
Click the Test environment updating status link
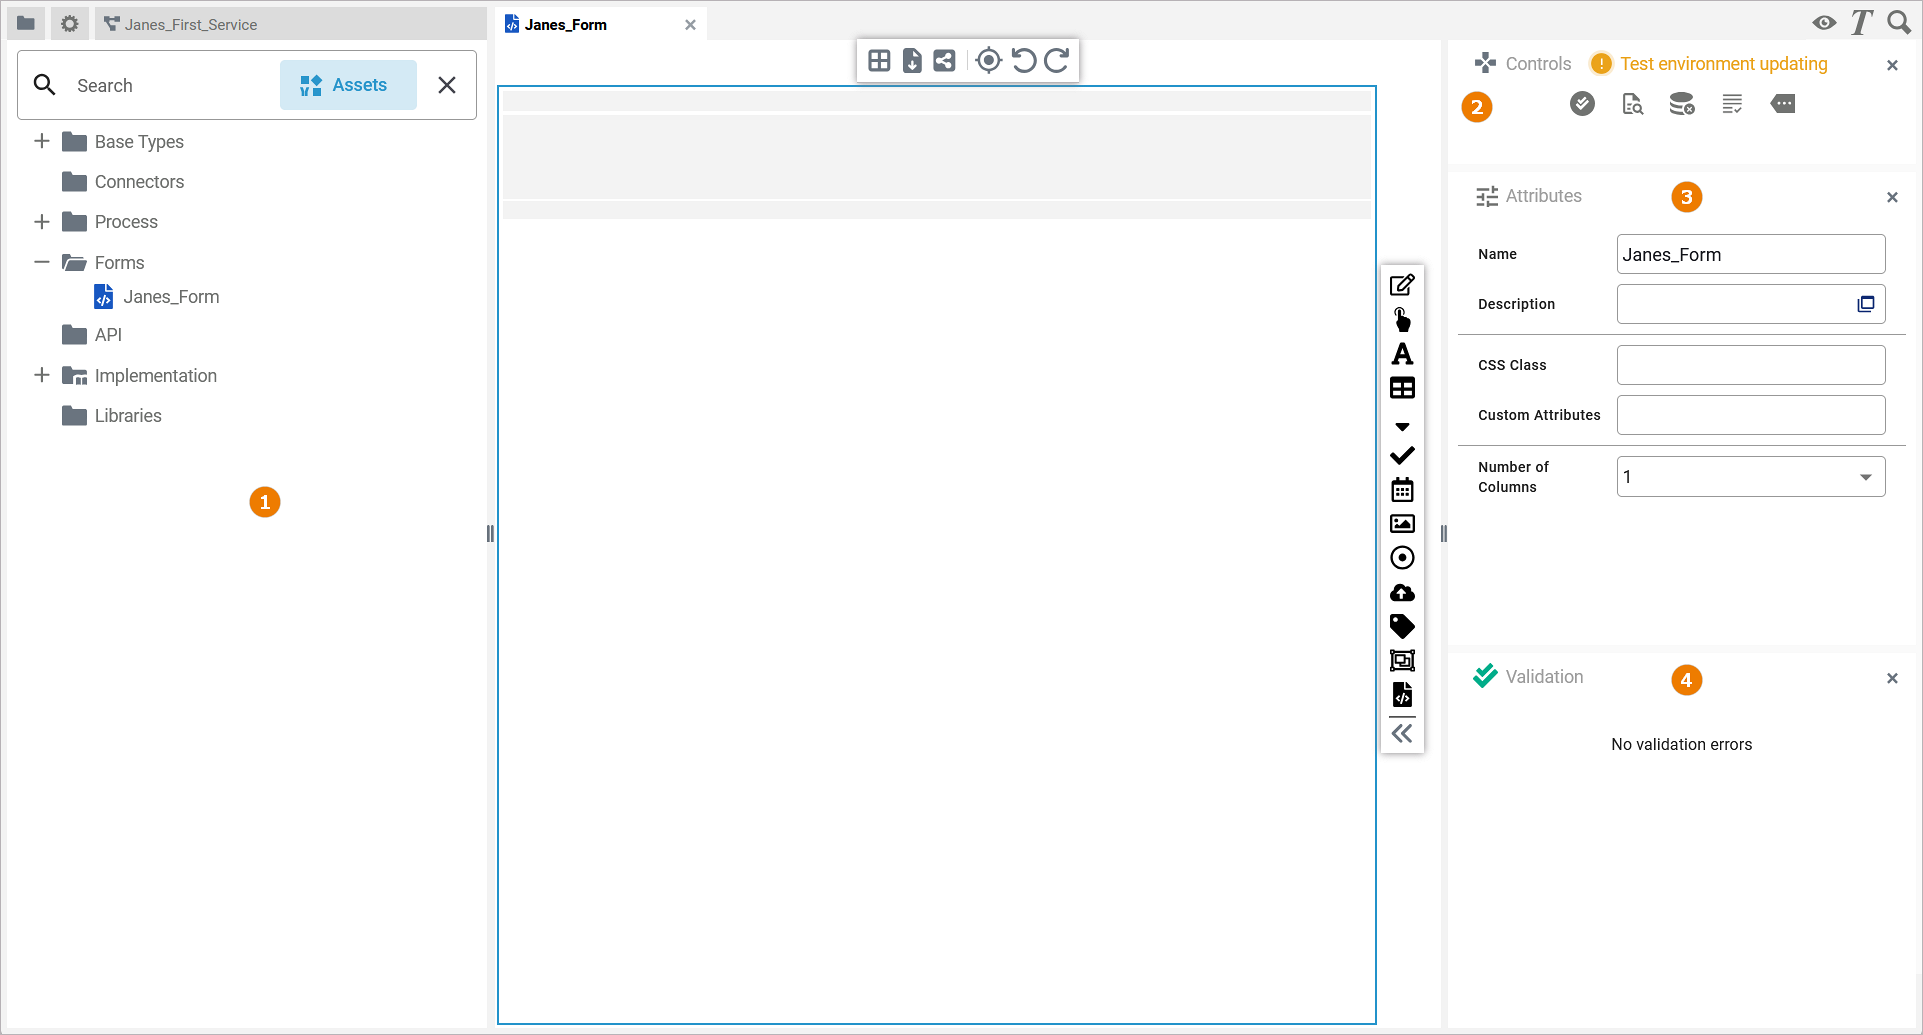click(1724, 63)
